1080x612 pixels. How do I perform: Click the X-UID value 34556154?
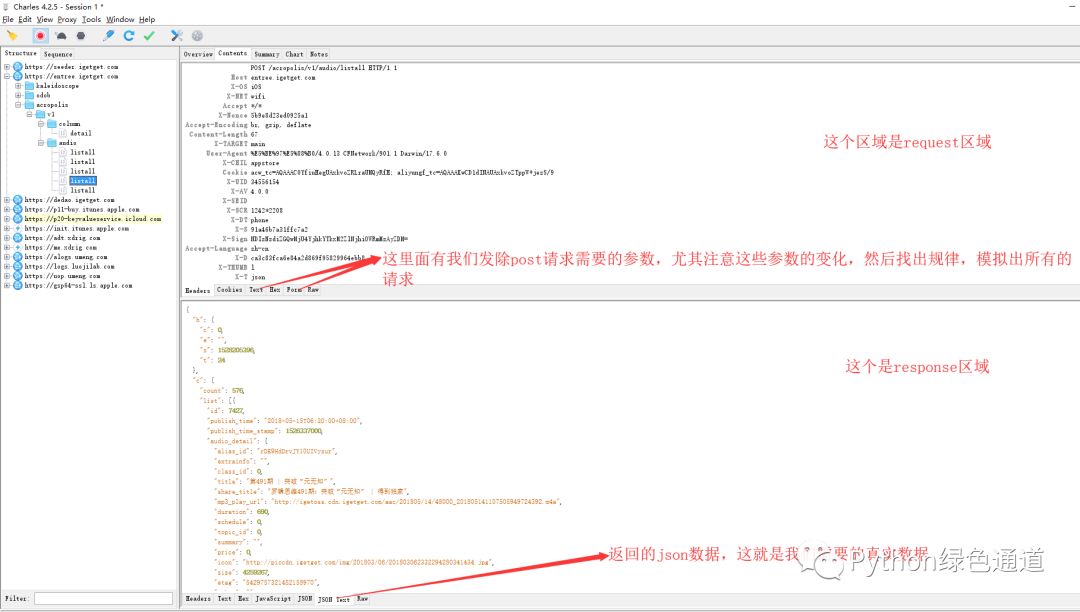(265, 182)
